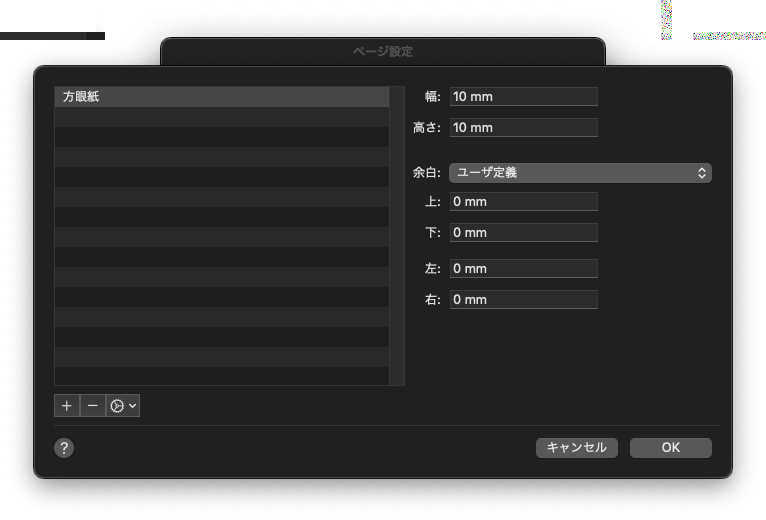Click the 左 left margin field
The width and height of the screenshot is (766, 520).
pyautogui.click(x=524, y=268)
